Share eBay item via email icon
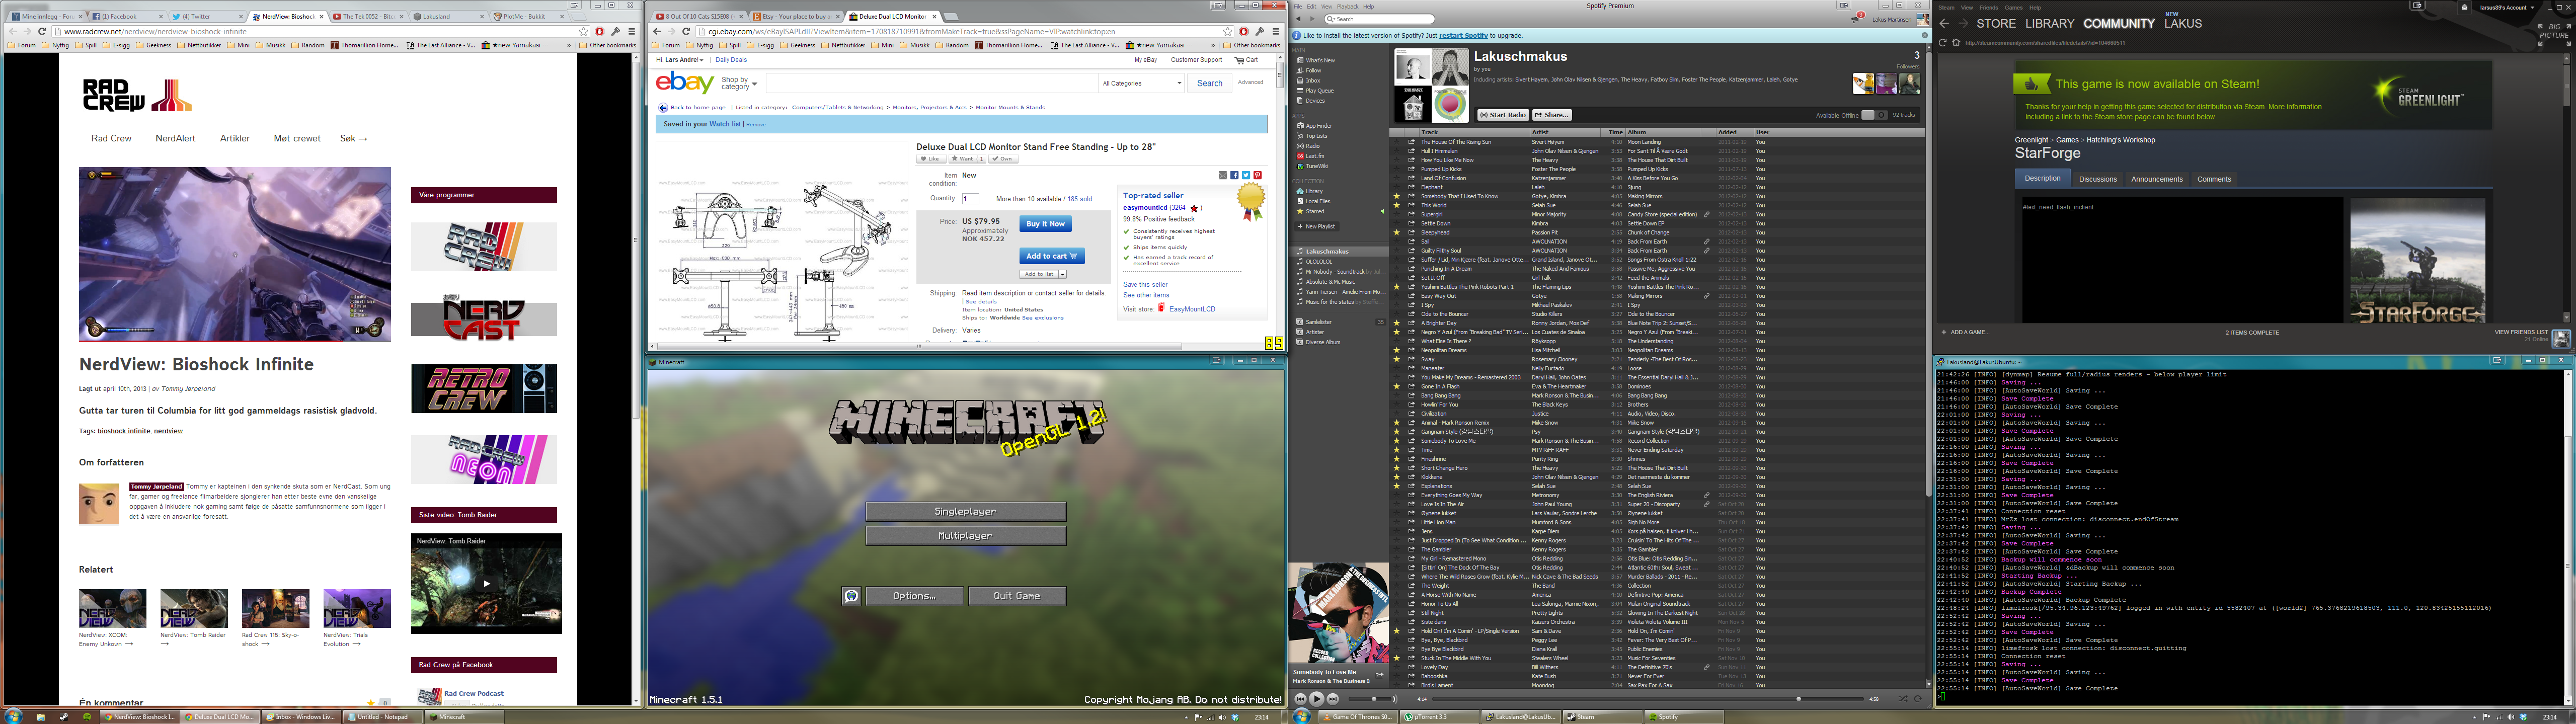The height and width of the screenshot is (724, 2576). click(x=1223, y=175)
